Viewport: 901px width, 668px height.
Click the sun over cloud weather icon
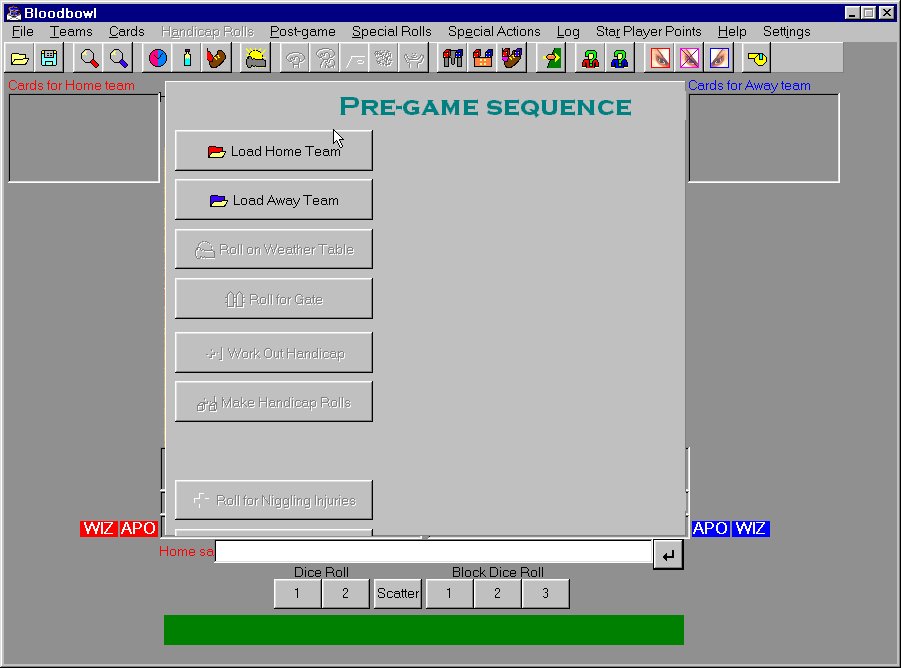coord(256,58)
